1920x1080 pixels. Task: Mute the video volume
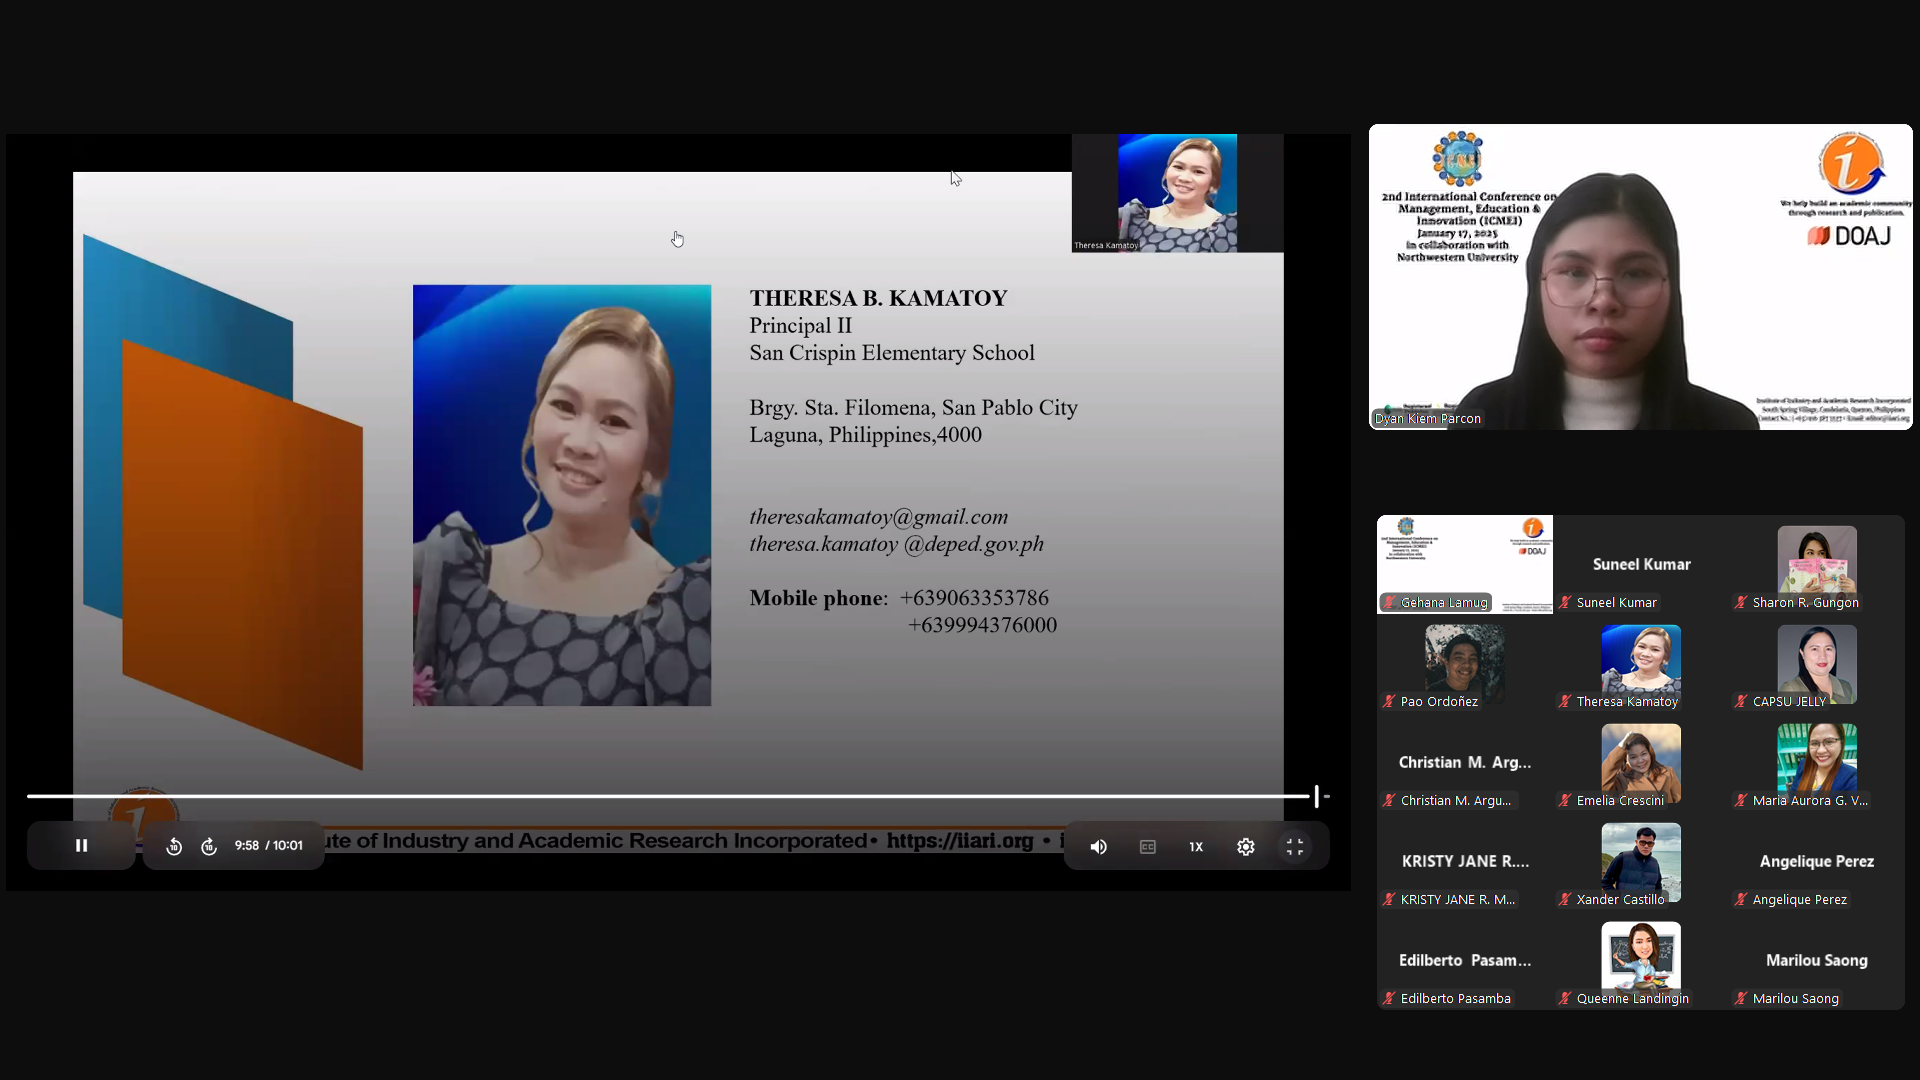tap(1098, 847)
